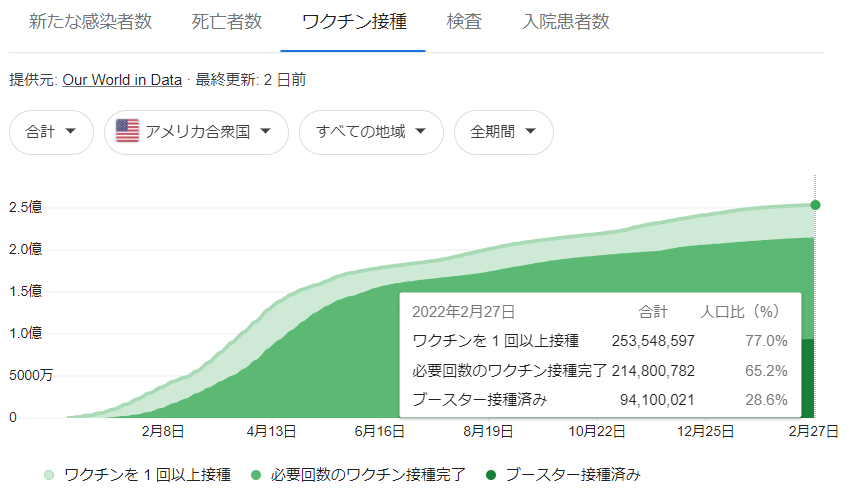
Task: Click the 合計 column header in the tooltip
Action: click(653, 312)
